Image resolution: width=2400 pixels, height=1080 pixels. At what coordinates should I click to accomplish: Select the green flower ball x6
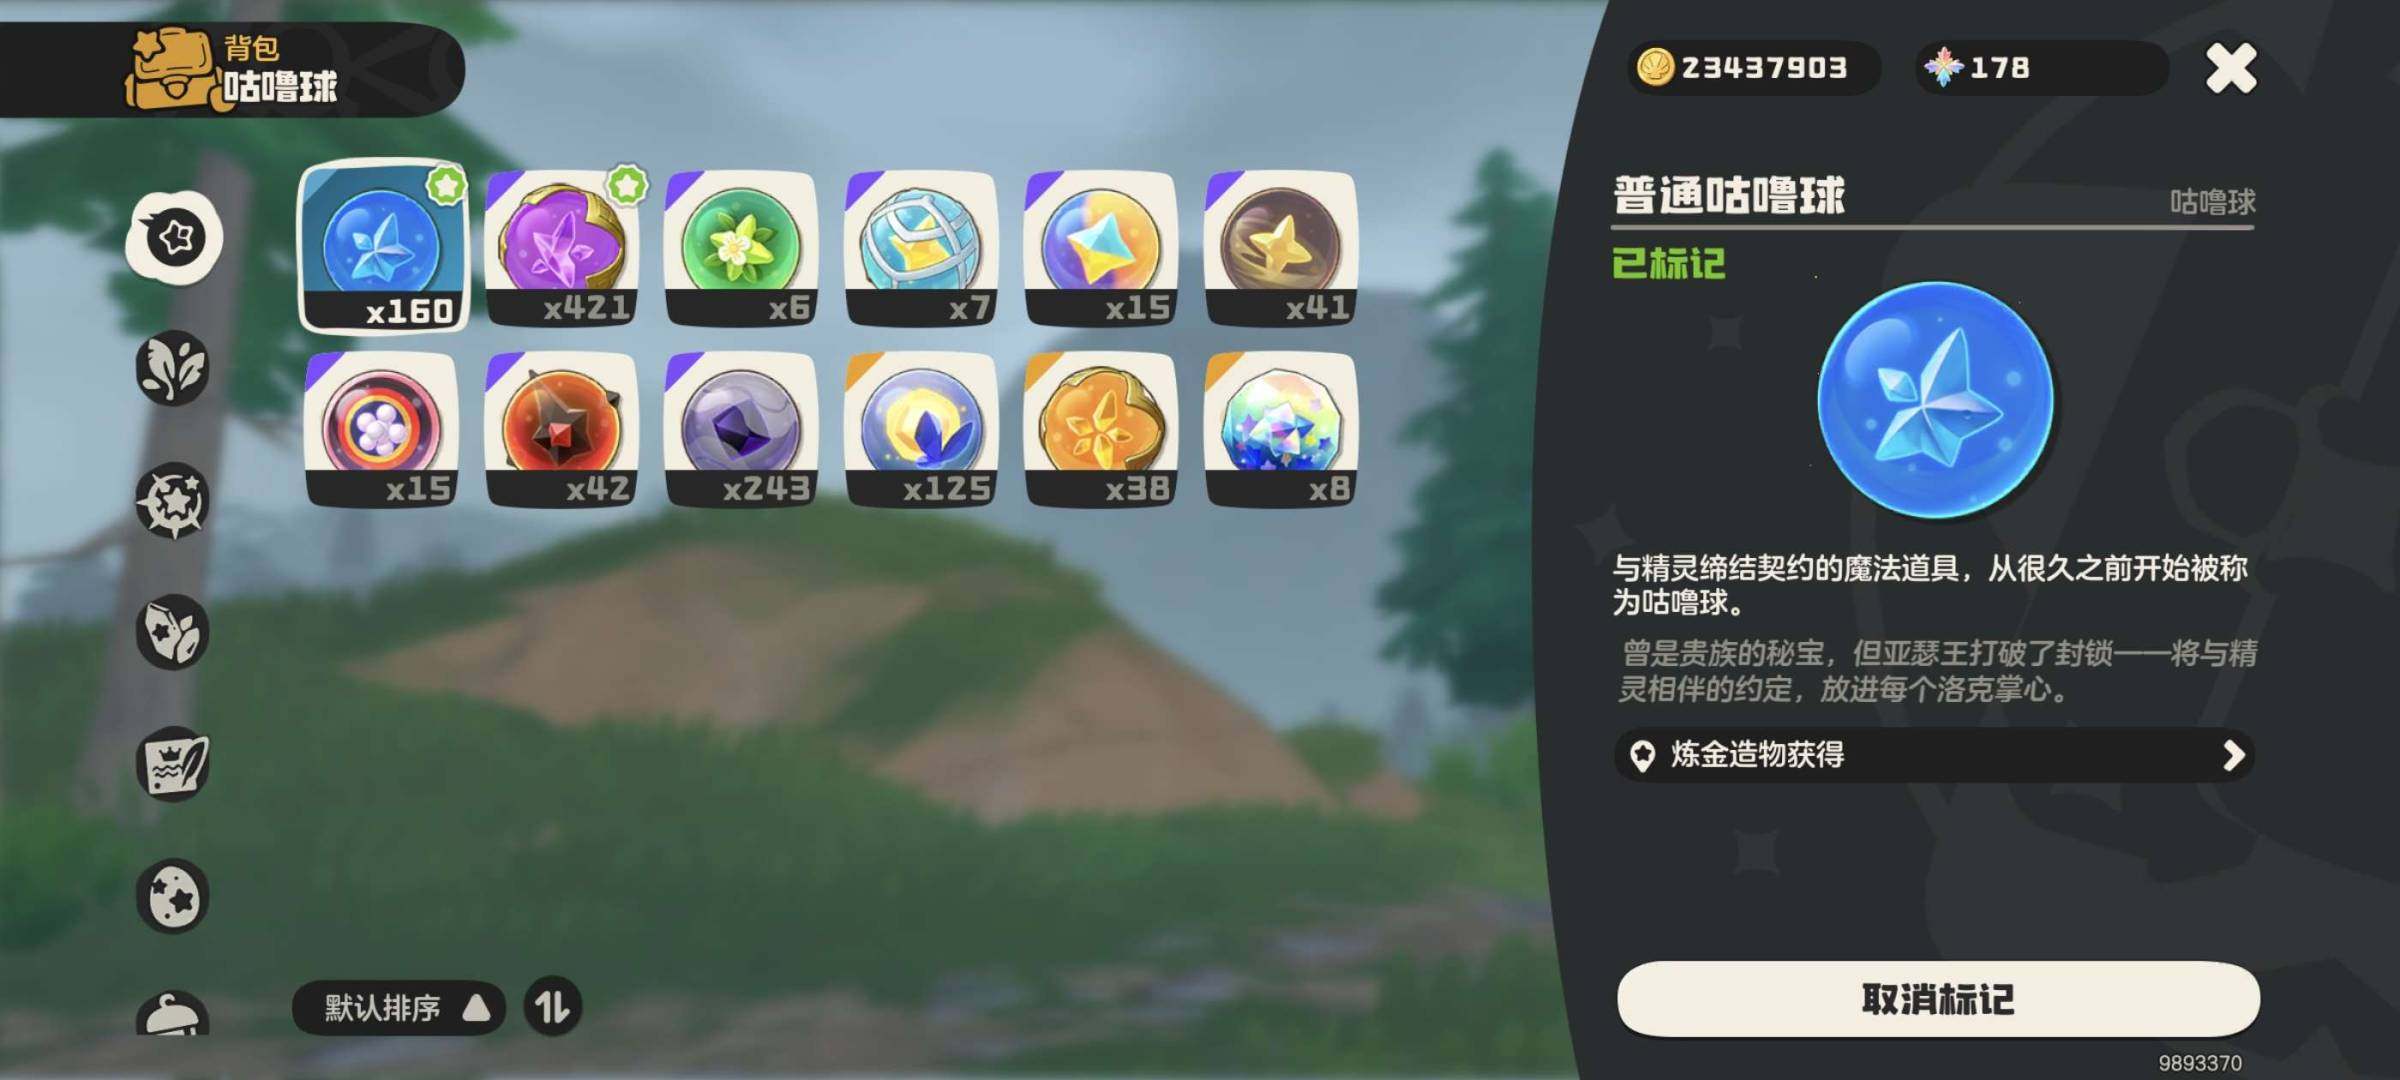(x=741, y=249)
